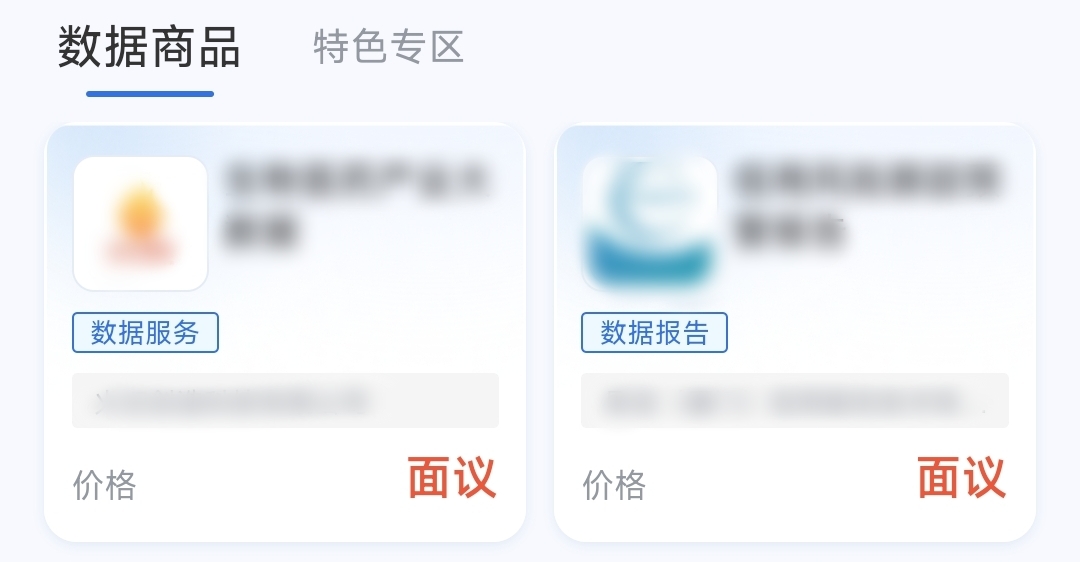Open blurred title of data service card
This screenshot has width=1080, height=562.
click(357, 205)
